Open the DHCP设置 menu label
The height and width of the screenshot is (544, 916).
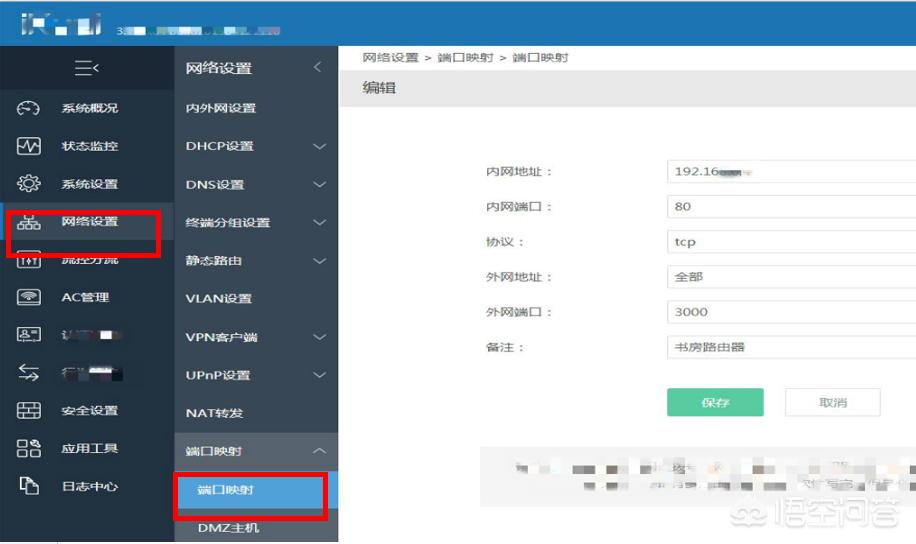(x=220, y=146)
